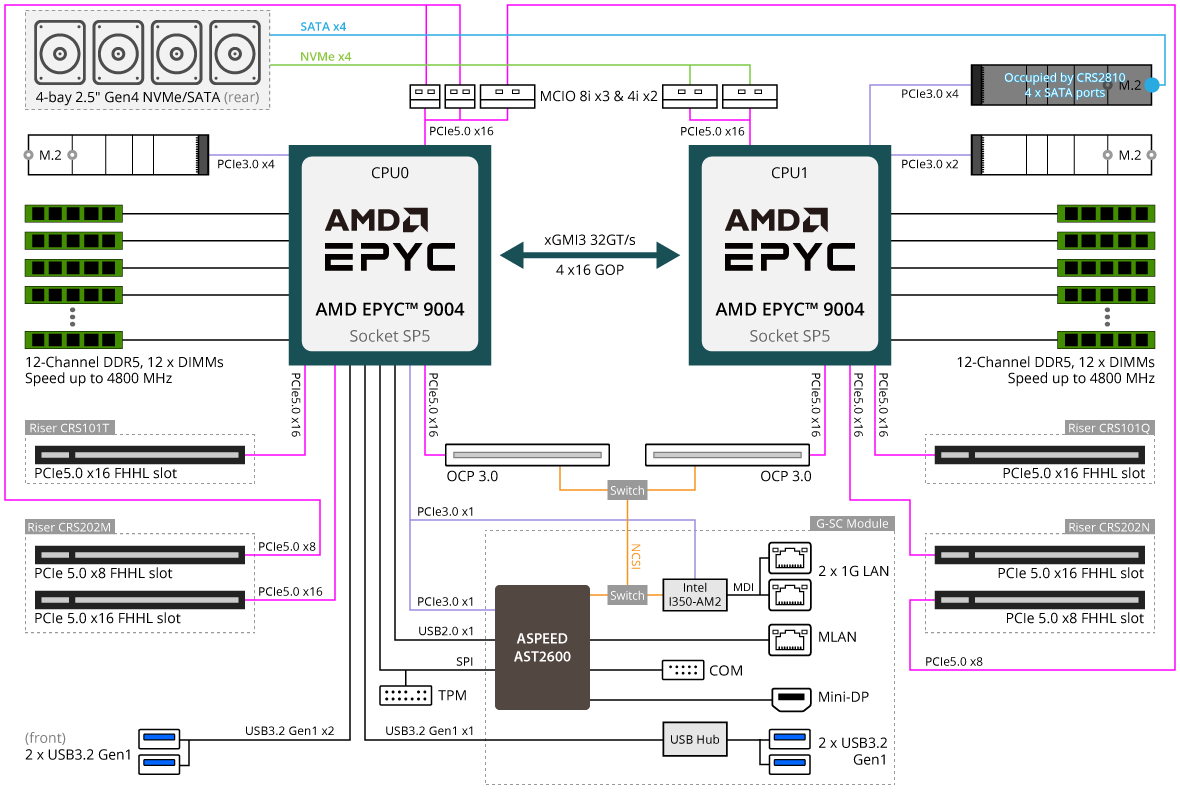Click the TPM header connector icon
Image resolution: width=1180 pixels, height=800 pixels.
click(x=405, y=695)
